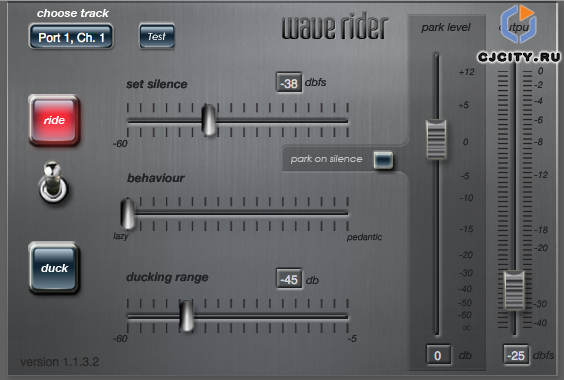Click the ducking range slider handle
This screenshot has height=380, width=564.
point(187,316)
